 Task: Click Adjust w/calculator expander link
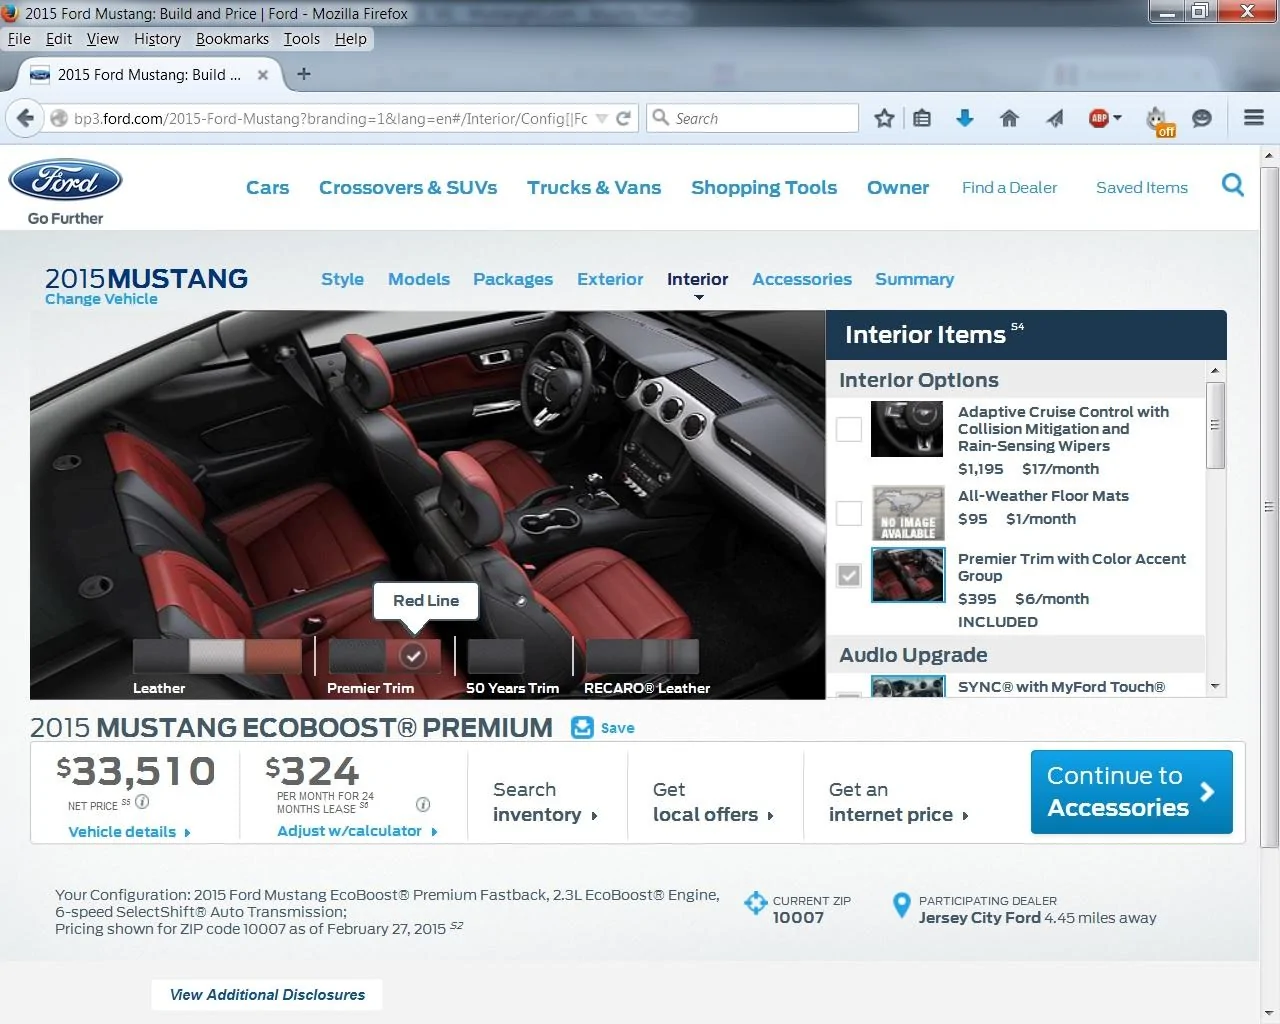[x=357, y=831]
